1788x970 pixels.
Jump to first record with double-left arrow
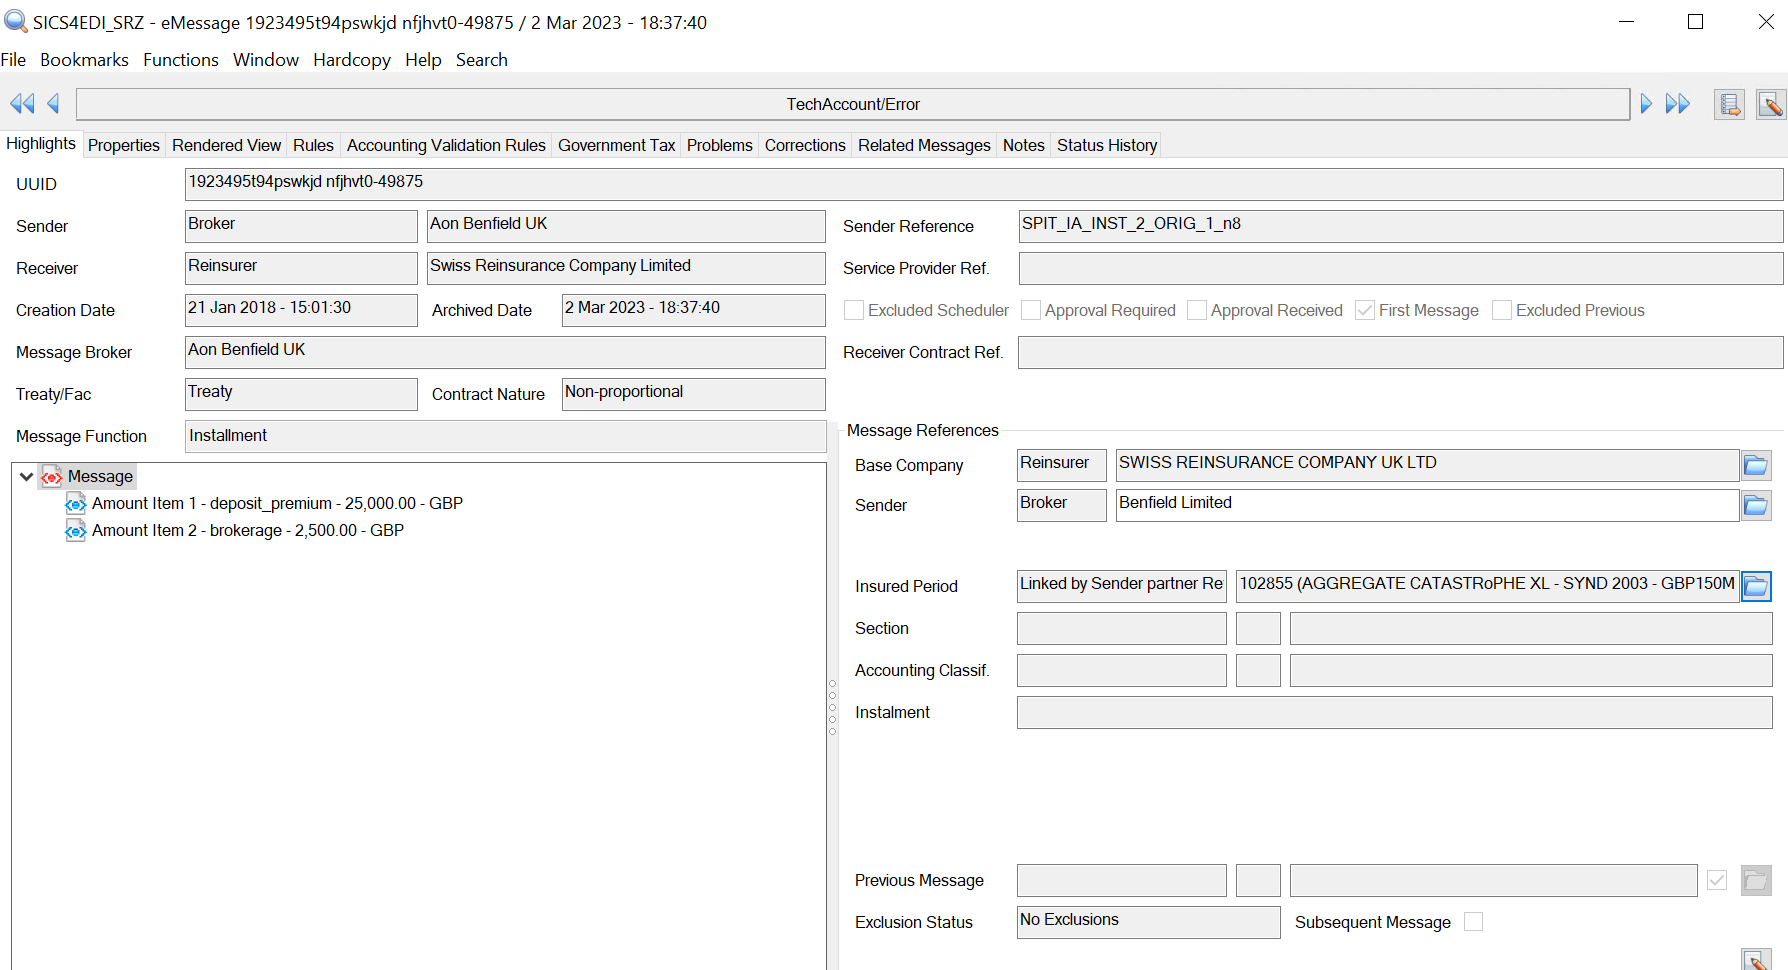[21, 104]
